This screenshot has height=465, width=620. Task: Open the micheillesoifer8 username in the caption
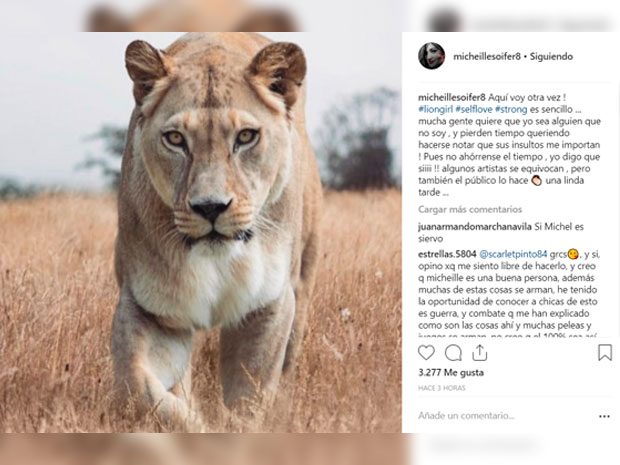click(x=452, y=97)
